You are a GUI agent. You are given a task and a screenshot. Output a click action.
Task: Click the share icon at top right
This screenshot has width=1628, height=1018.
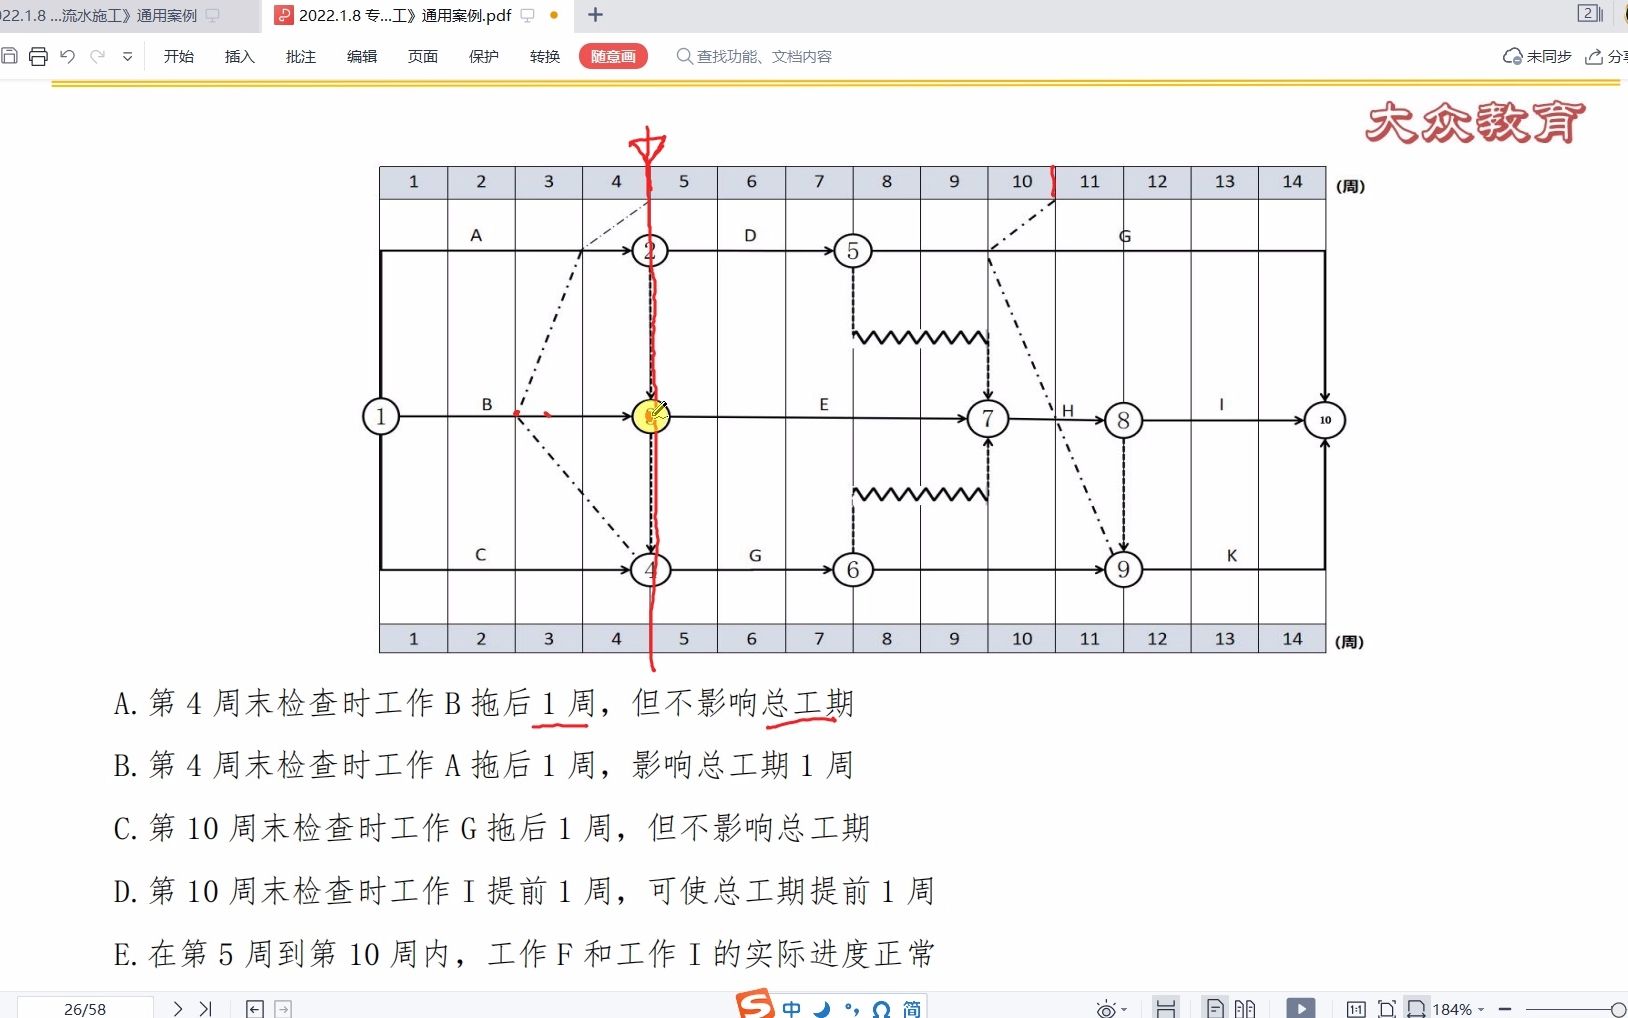(x=1595, y=57)
